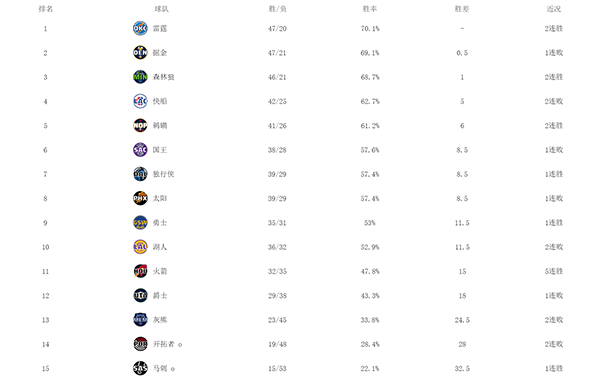Select the MIN Timberwolves team logo

point(140,77)
